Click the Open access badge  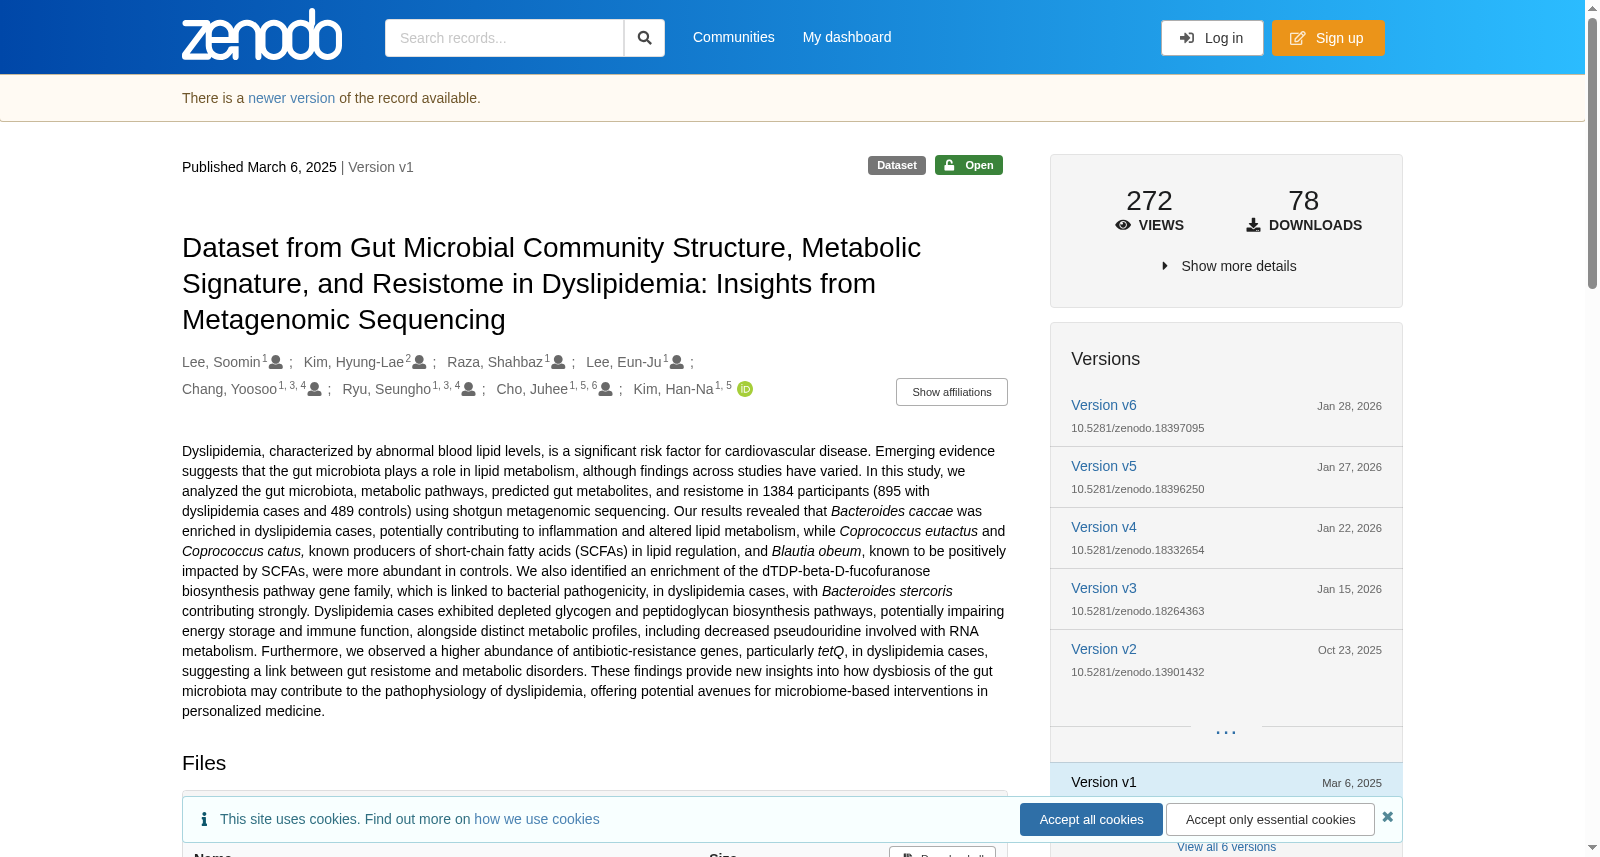(x=969, y=165)
